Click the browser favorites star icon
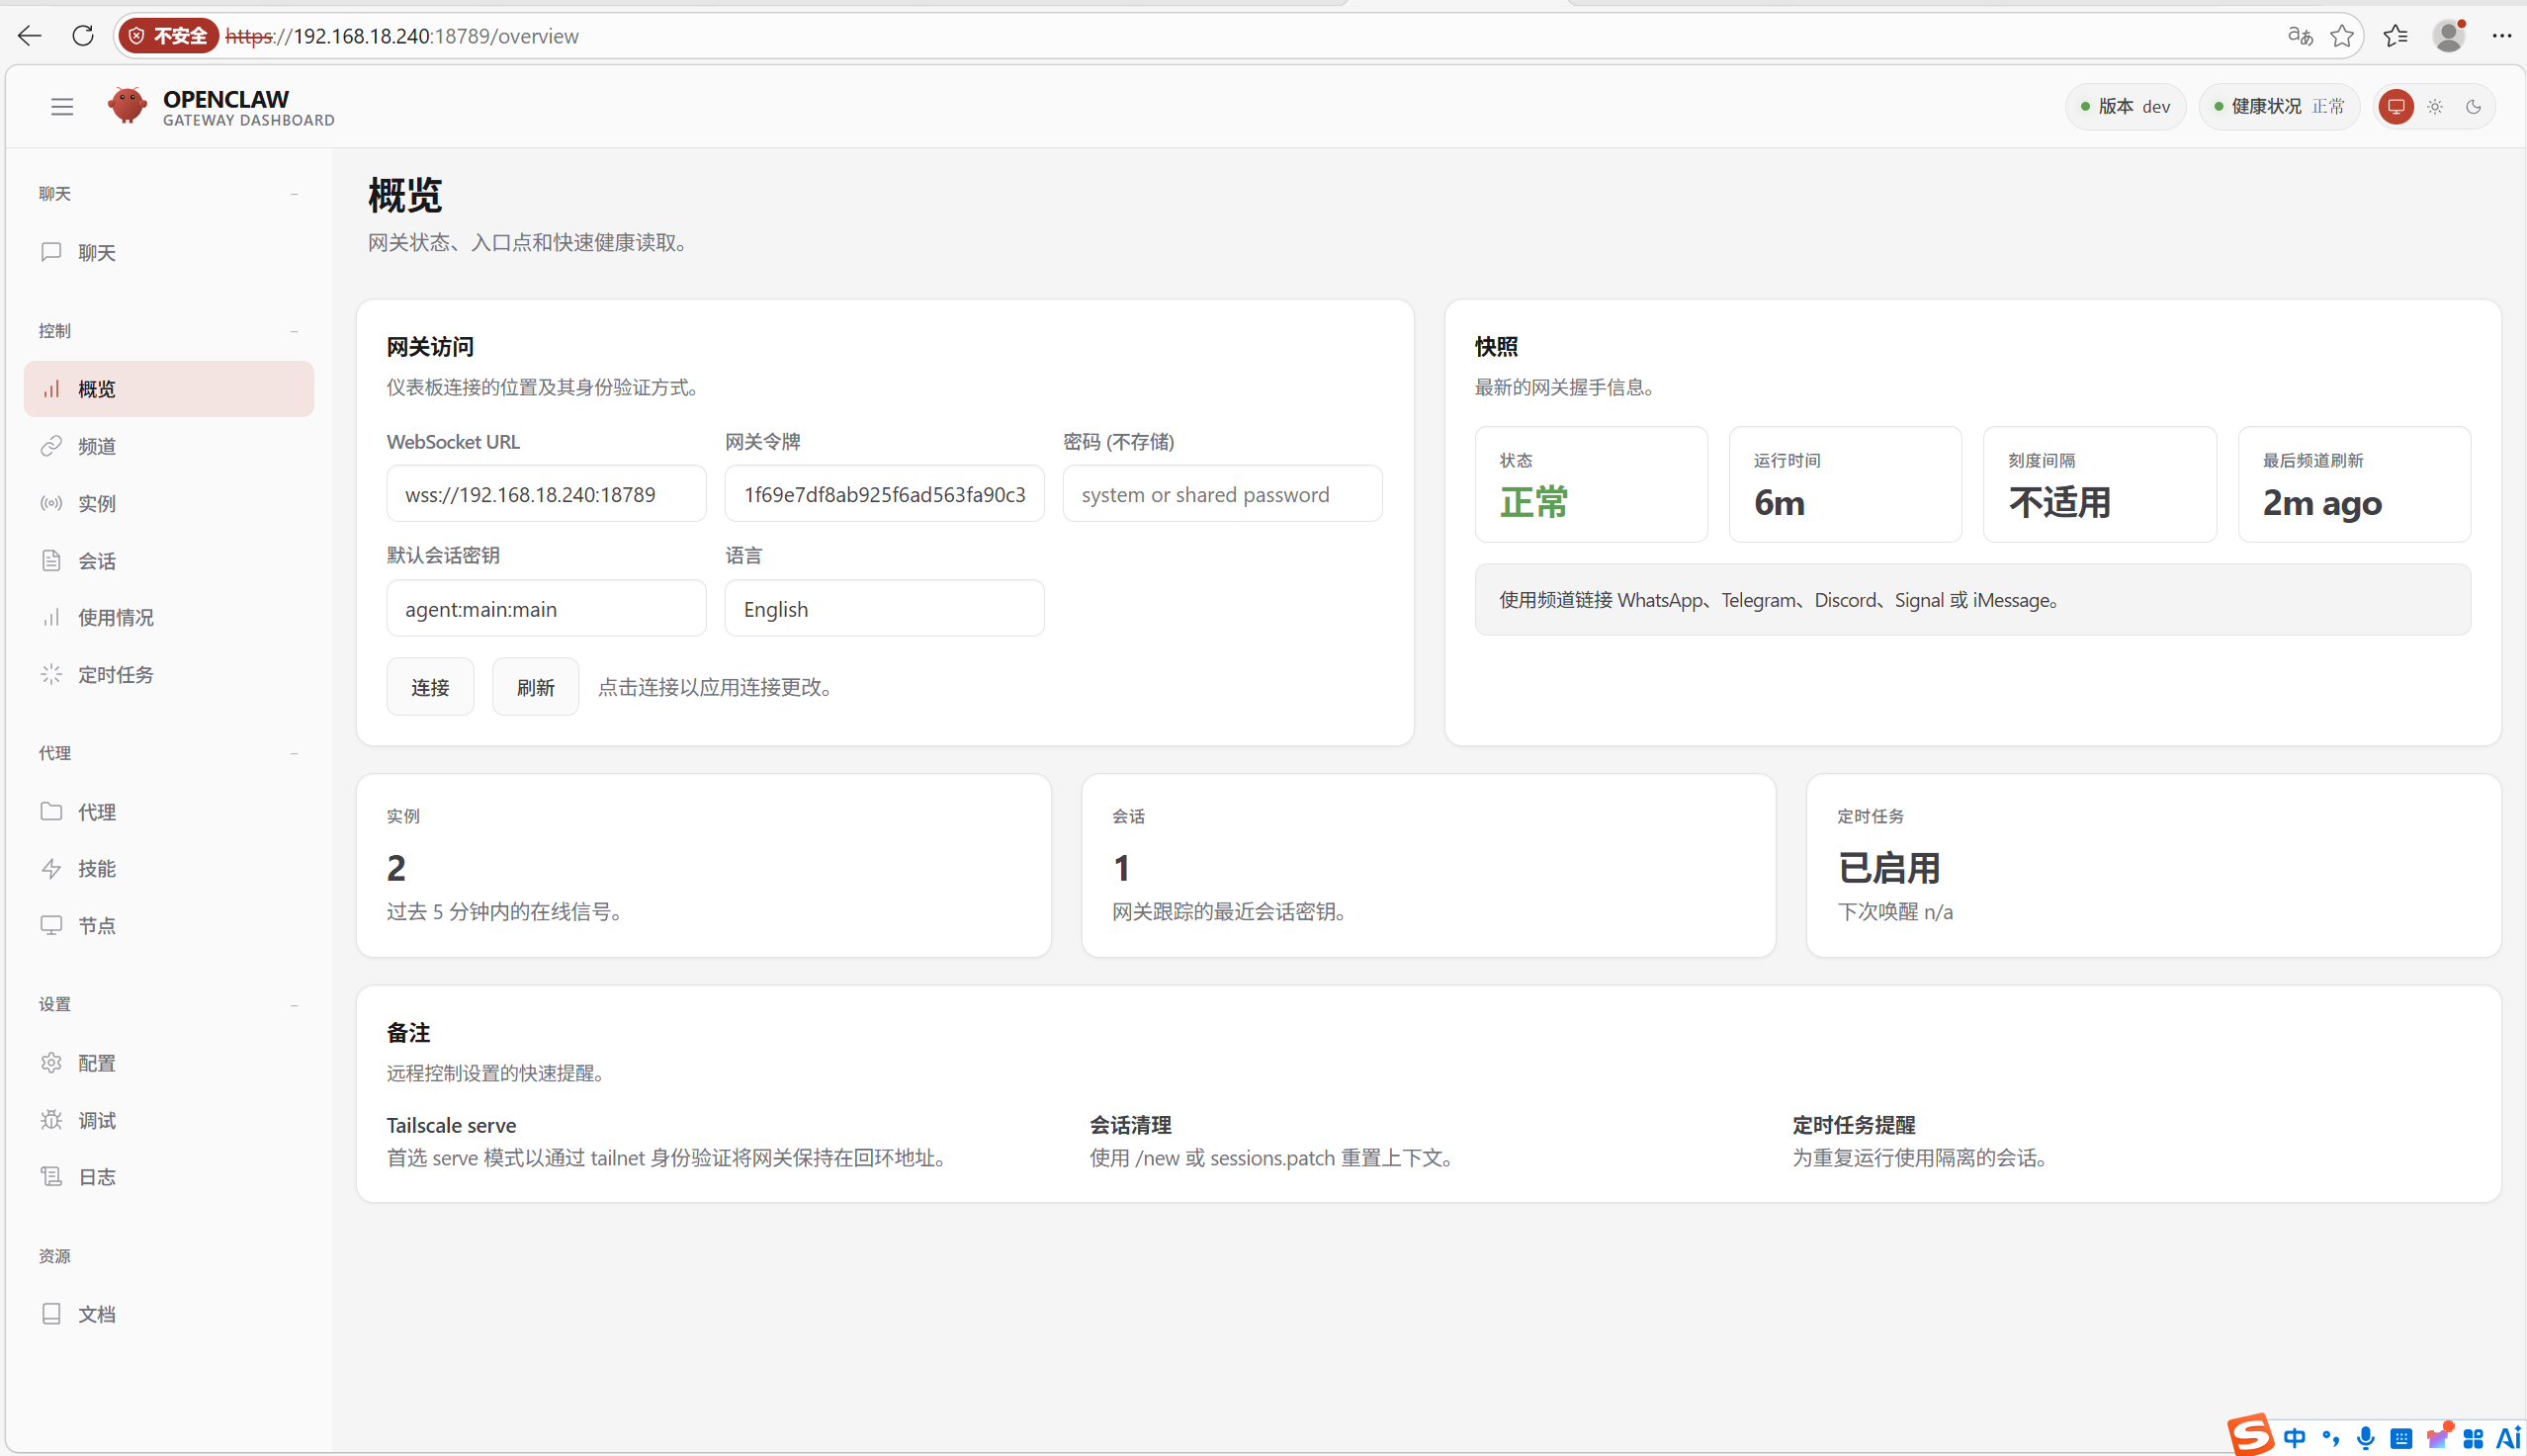 (2341, 36)
